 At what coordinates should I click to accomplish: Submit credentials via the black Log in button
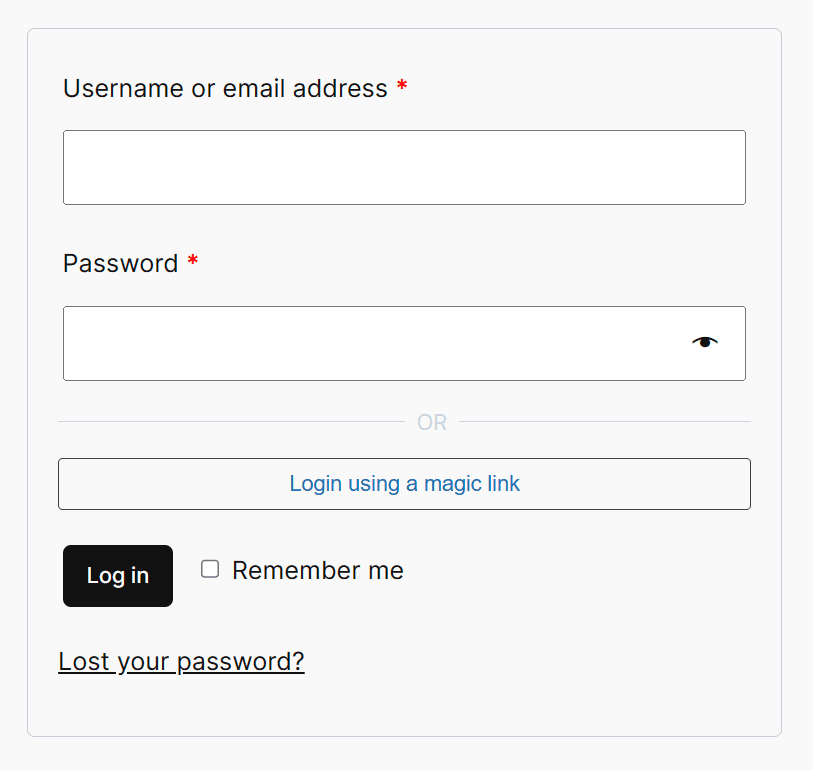pos(117,576)
